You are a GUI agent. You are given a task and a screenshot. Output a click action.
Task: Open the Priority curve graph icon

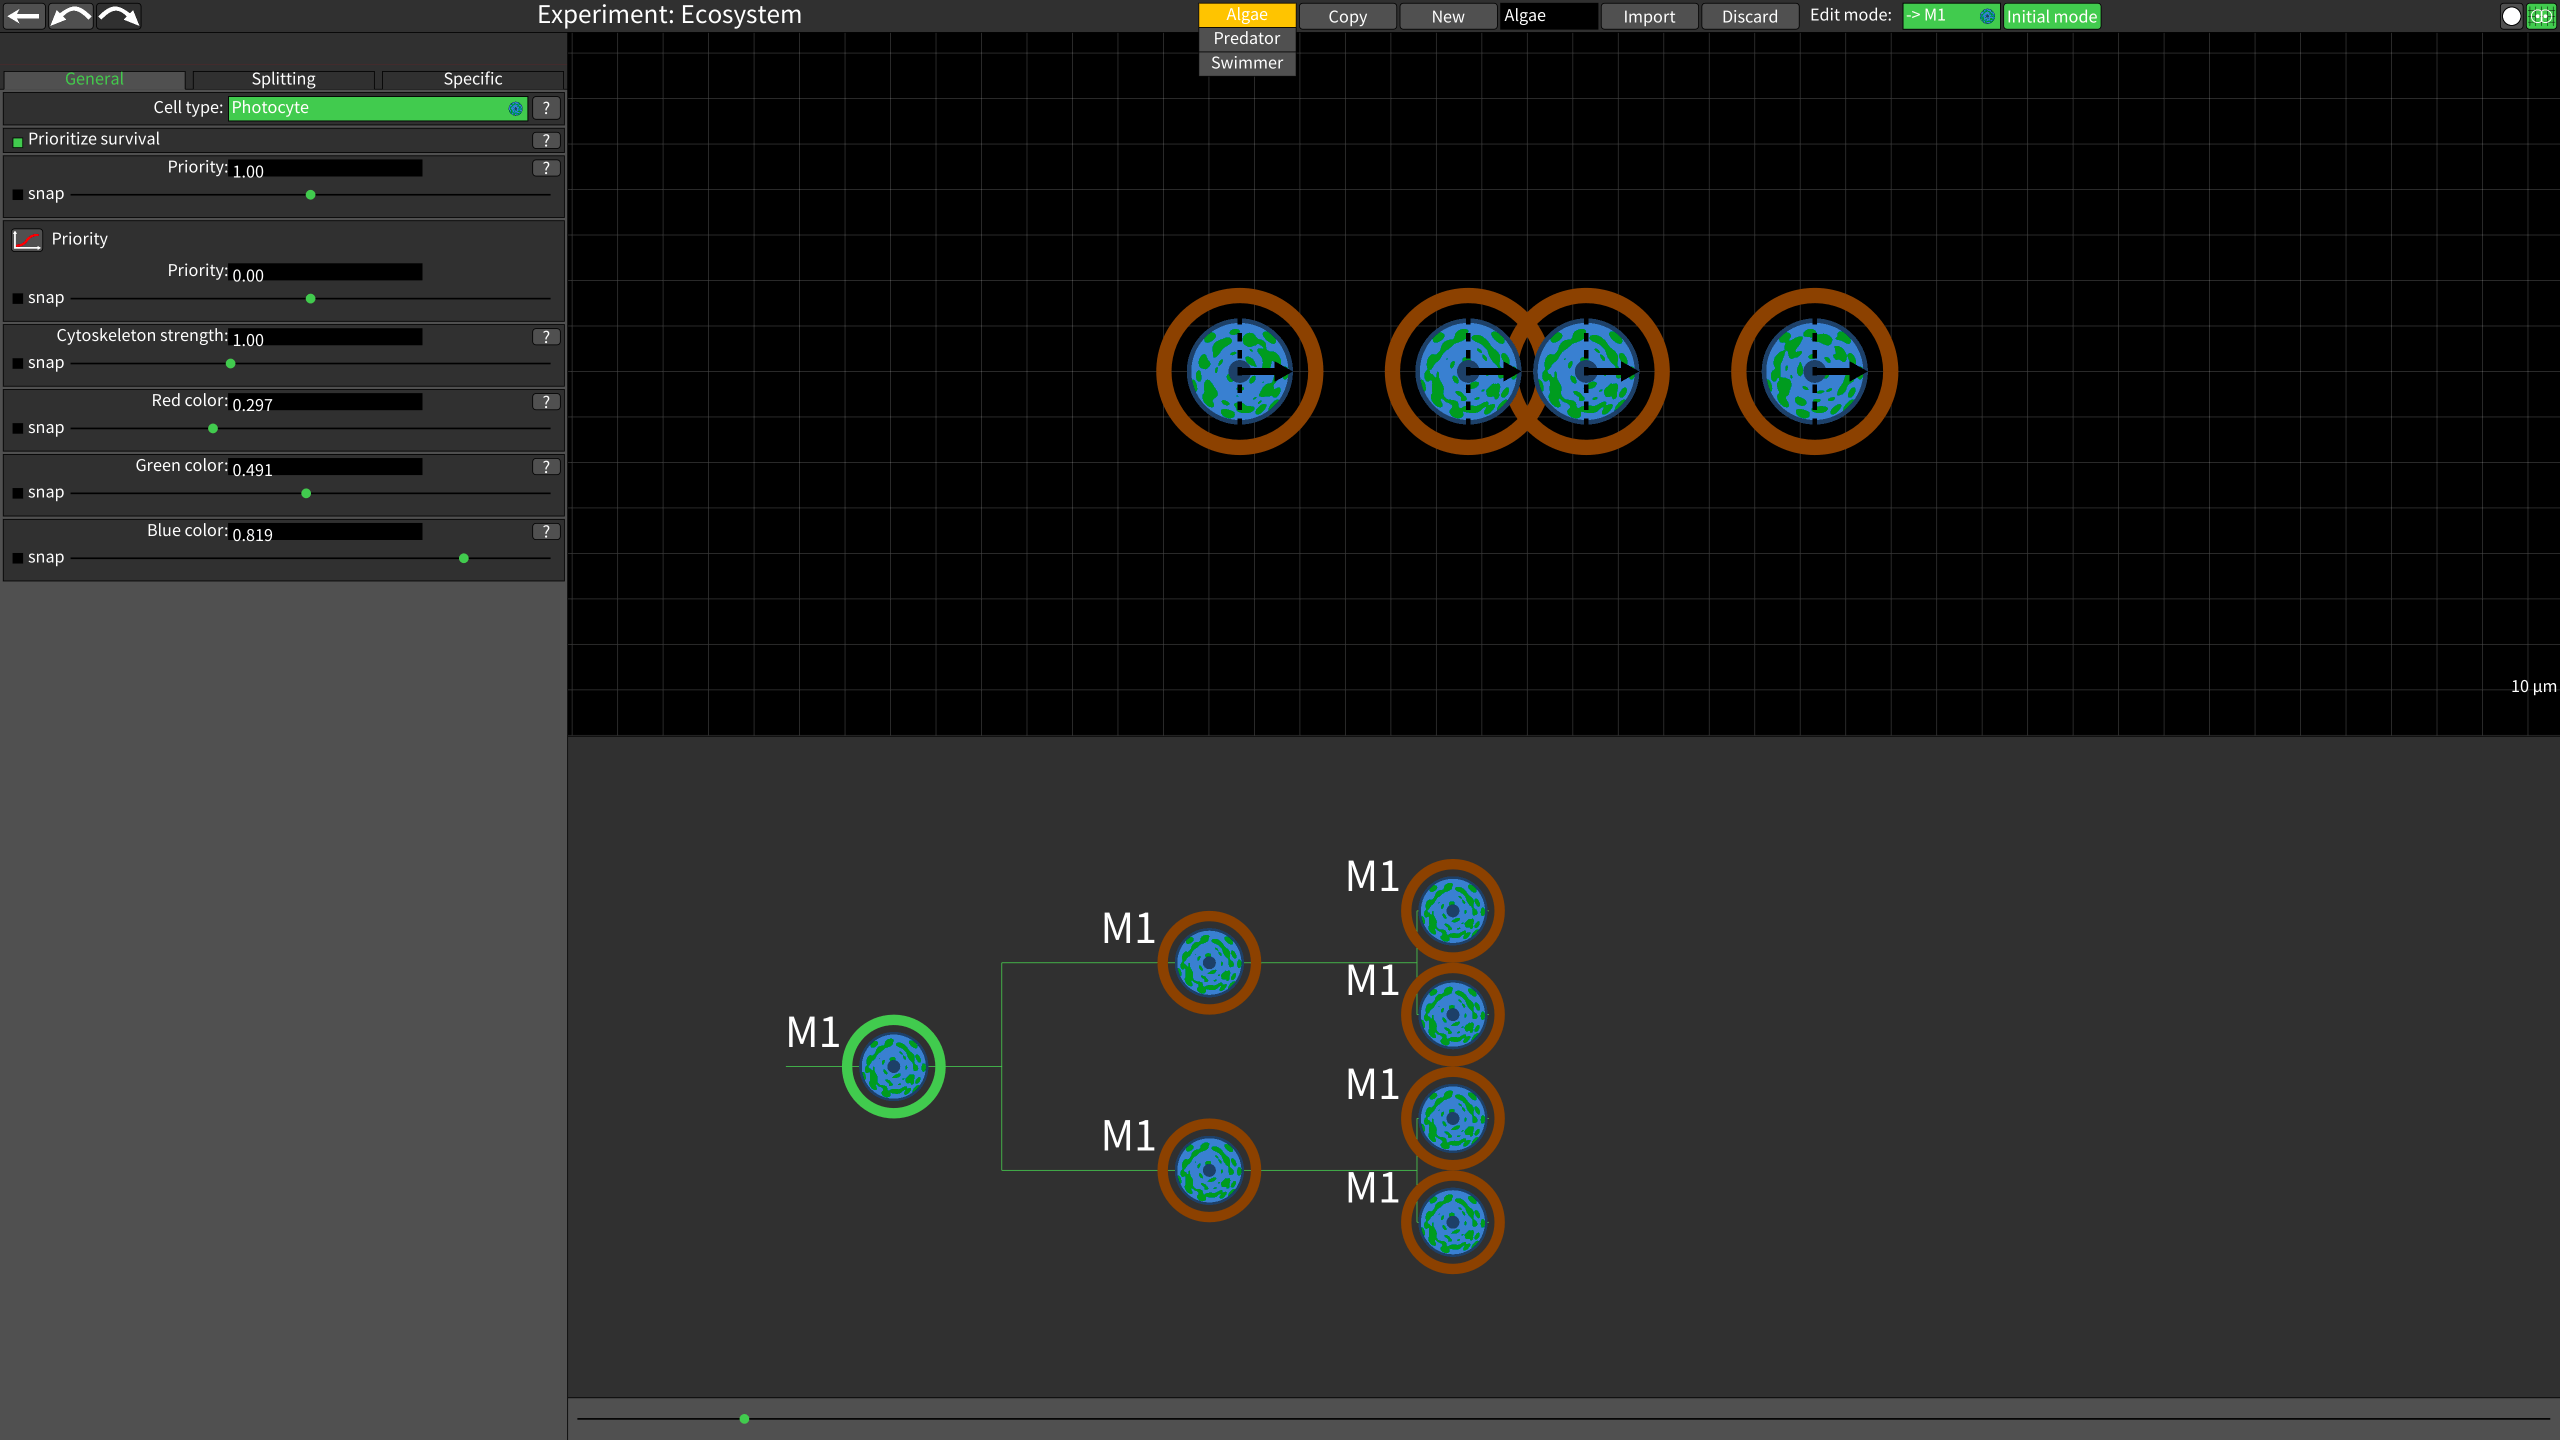point(27,240)
